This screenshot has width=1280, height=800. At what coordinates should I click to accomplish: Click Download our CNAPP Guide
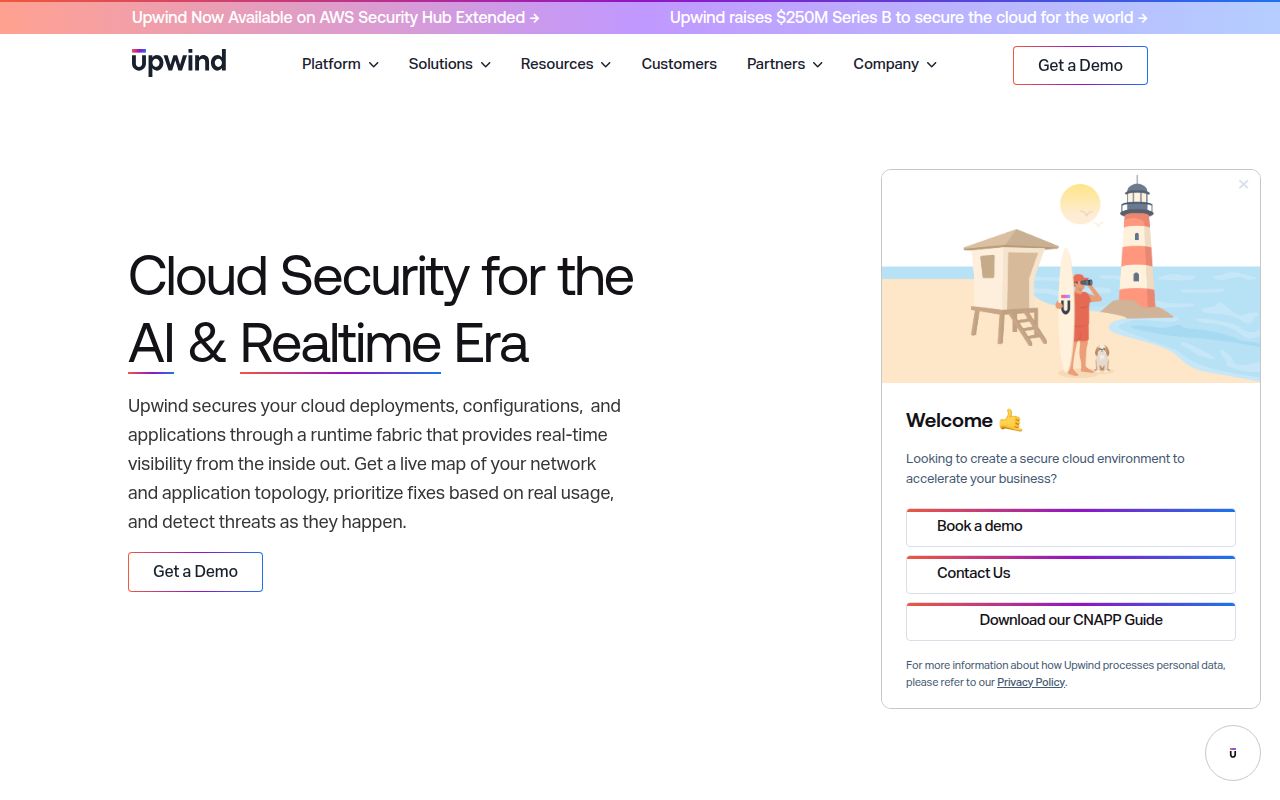click(x=1071, y=621)
